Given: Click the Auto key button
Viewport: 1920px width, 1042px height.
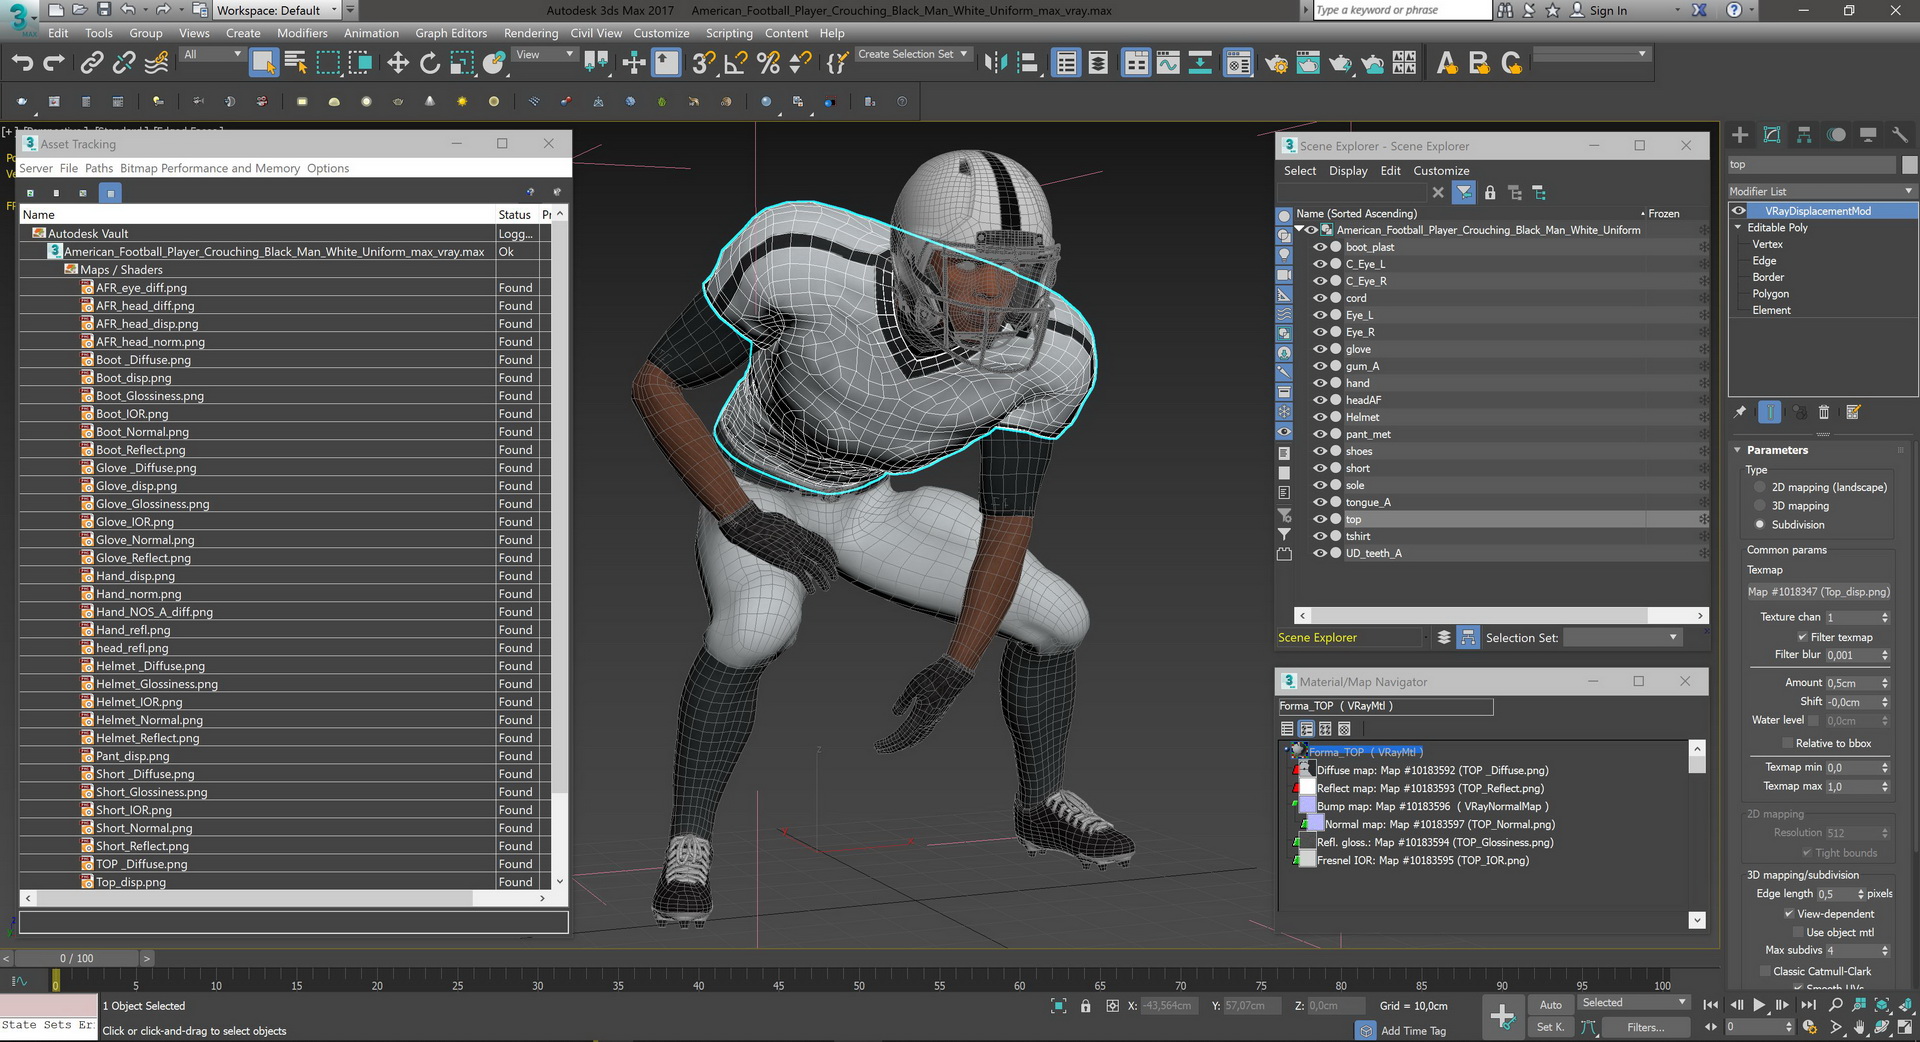Looking at the screenshot, I should [x=1550, y=1005].
